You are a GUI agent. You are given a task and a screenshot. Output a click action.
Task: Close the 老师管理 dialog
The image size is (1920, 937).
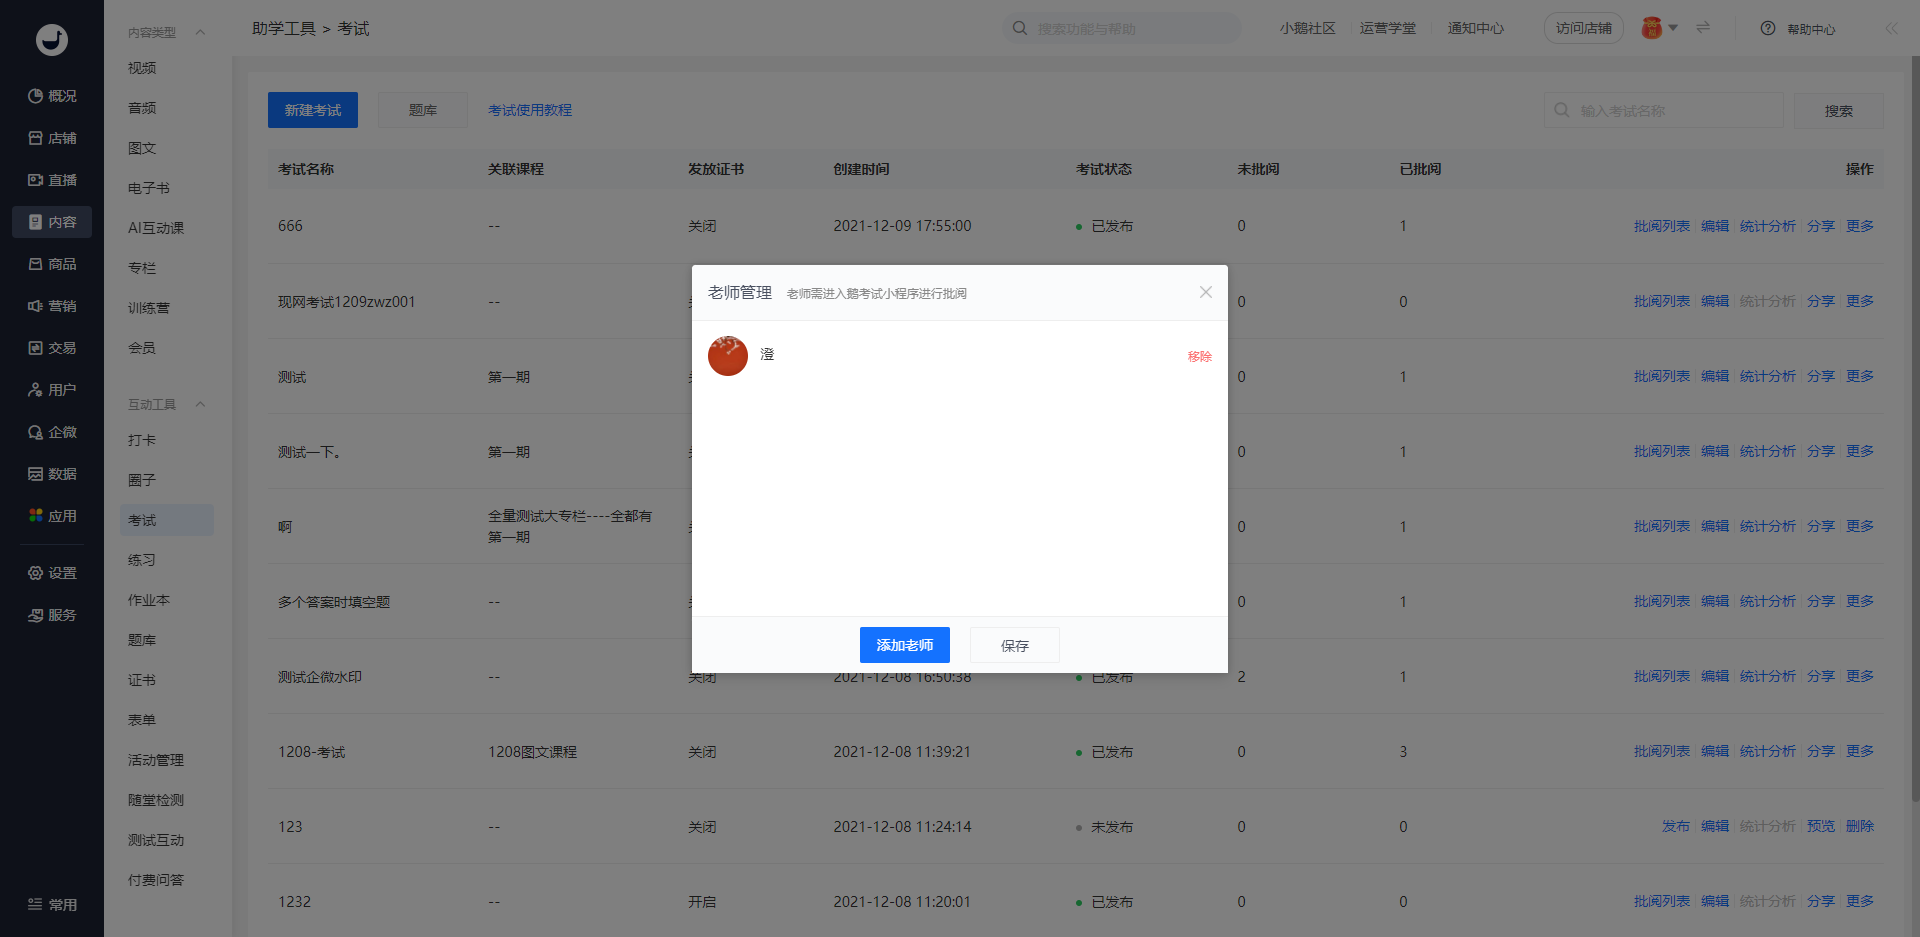coord(1205,292)
